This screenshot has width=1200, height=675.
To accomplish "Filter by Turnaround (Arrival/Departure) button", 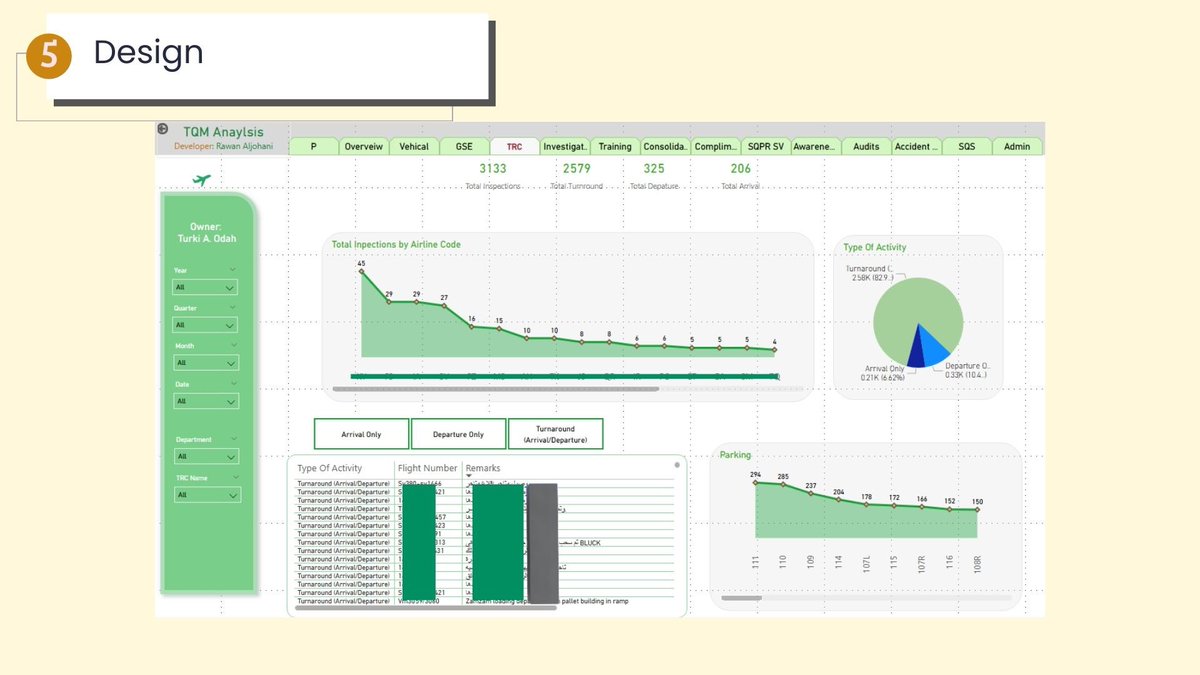I will point(555,434).
